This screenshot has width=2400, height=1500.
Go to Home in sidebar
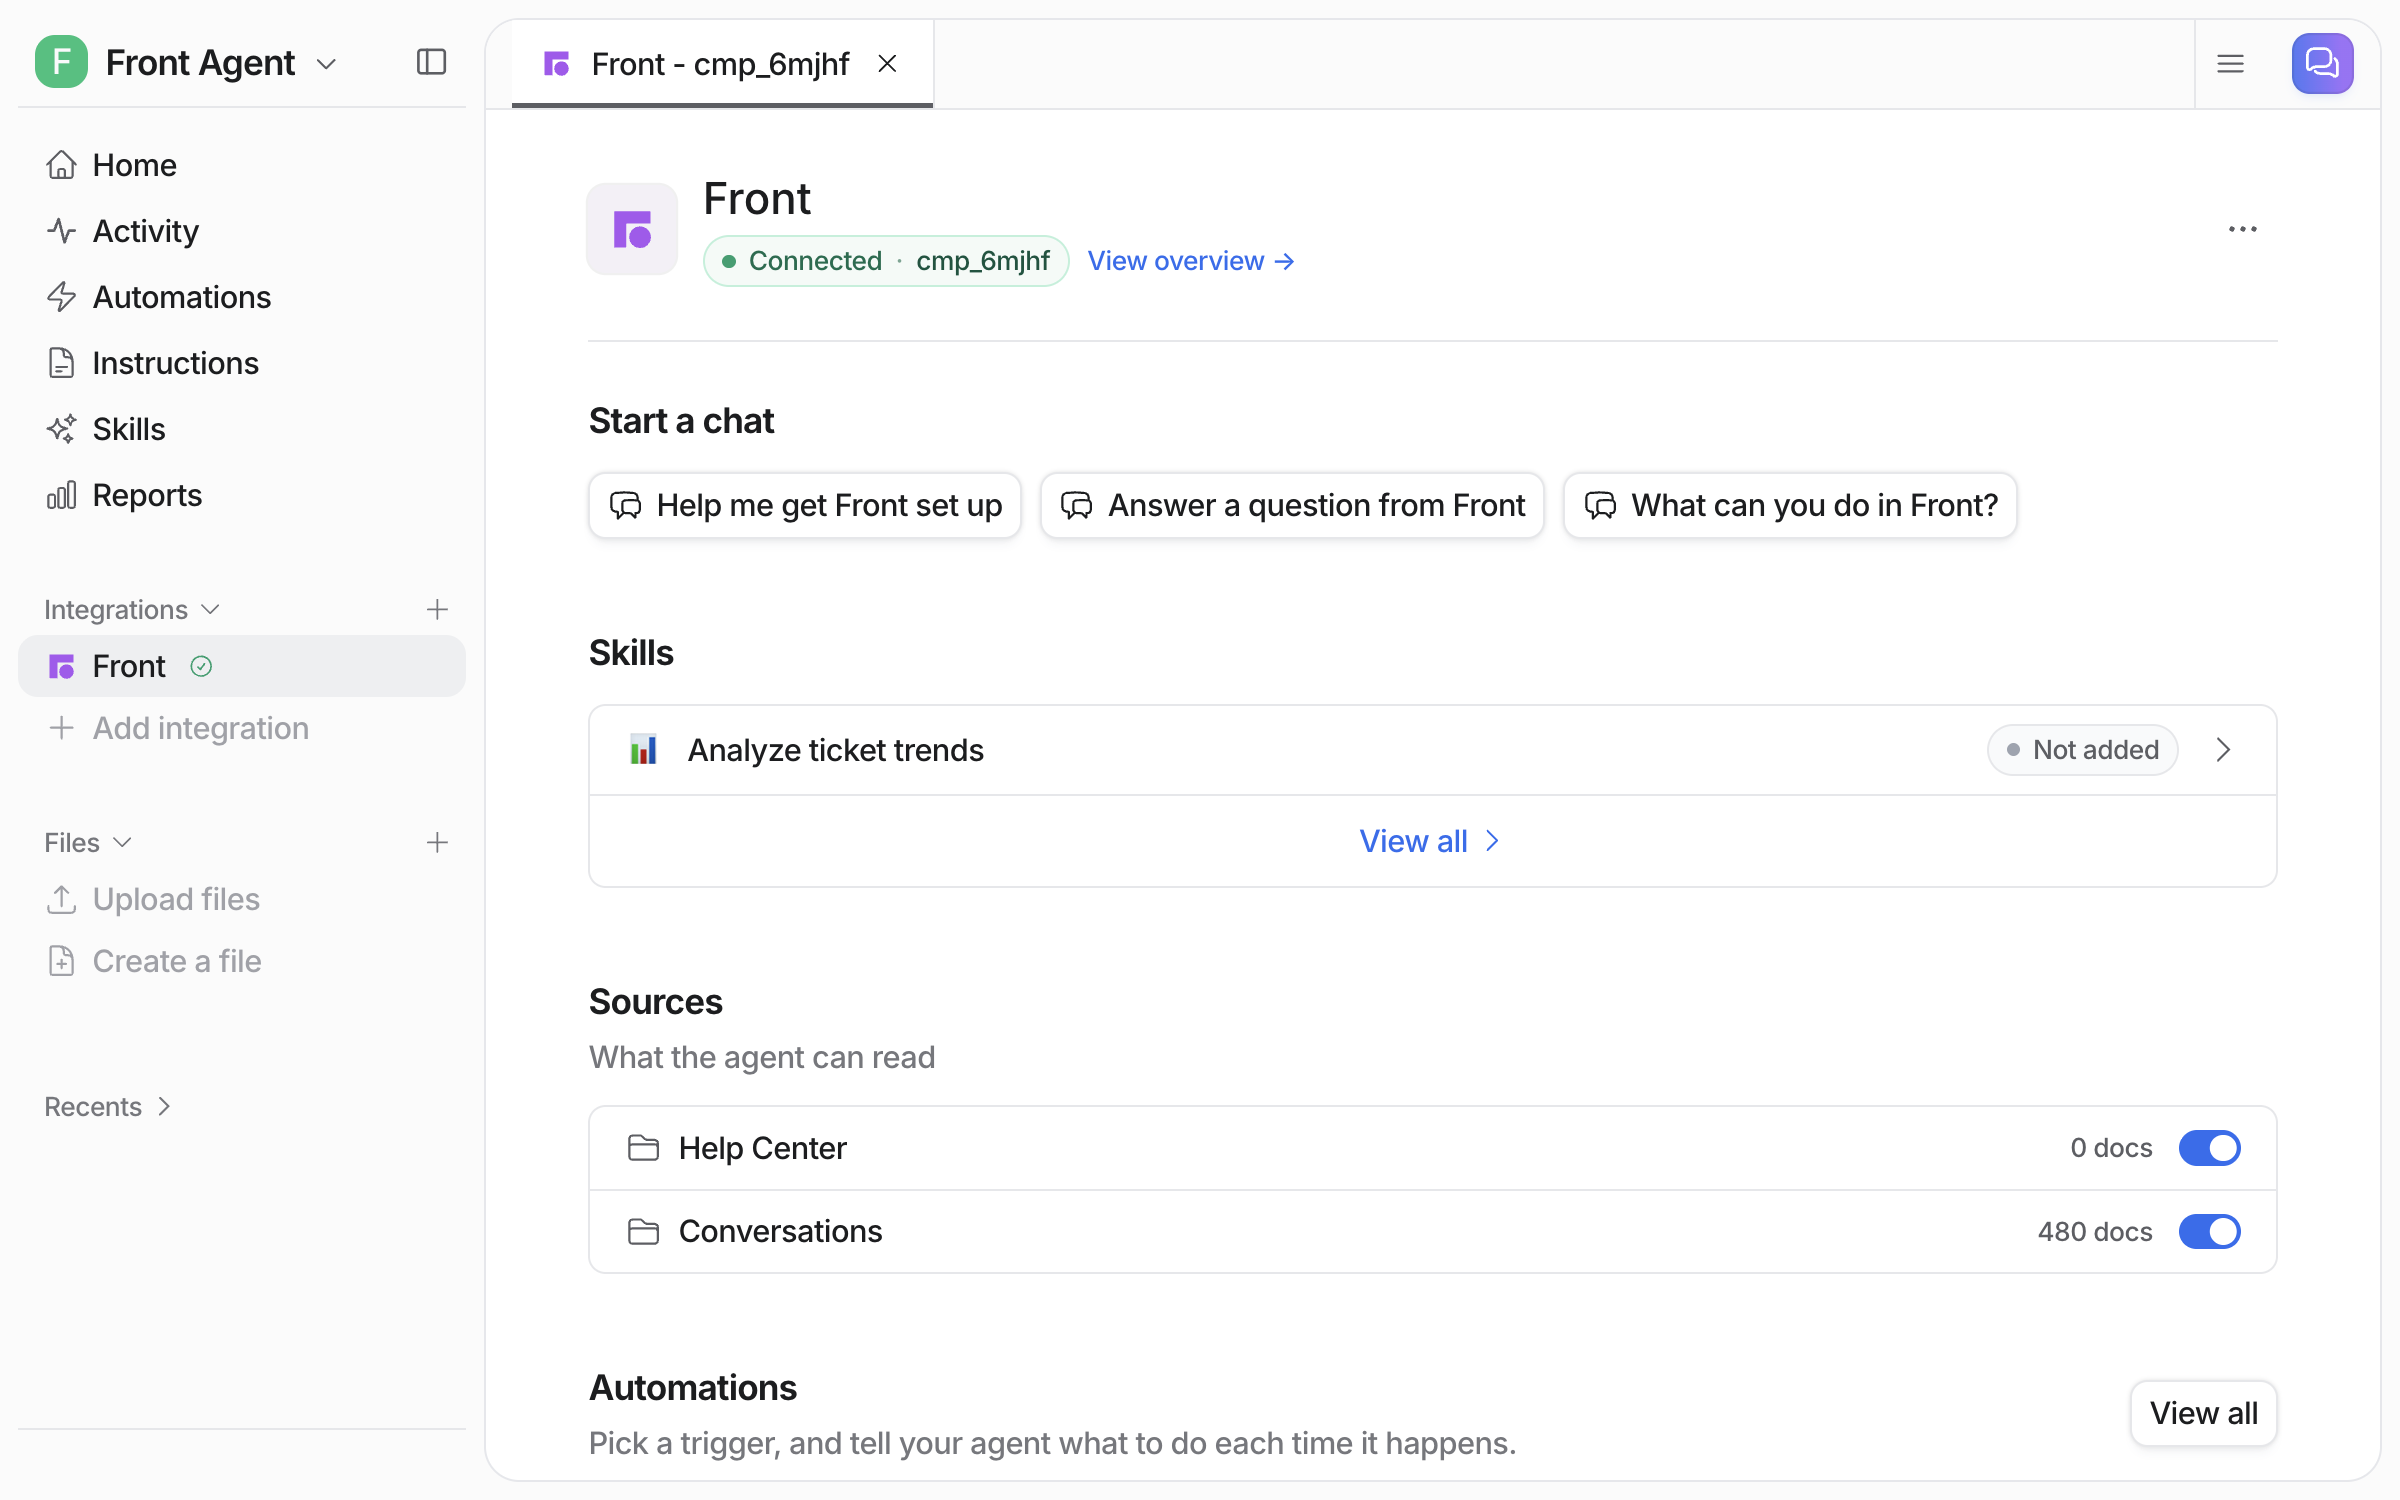[242, 165]
